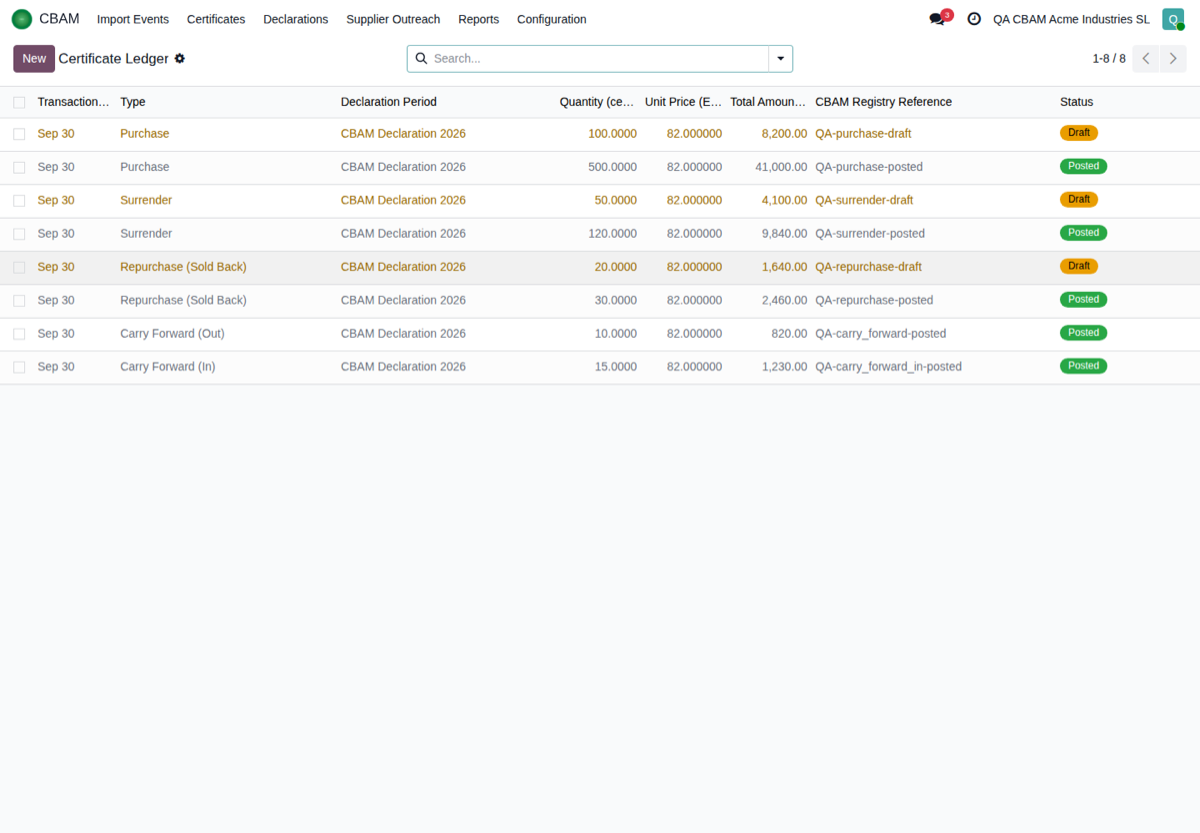Sort by Status column header
1200x833 pixels.
click(1077, 102)
